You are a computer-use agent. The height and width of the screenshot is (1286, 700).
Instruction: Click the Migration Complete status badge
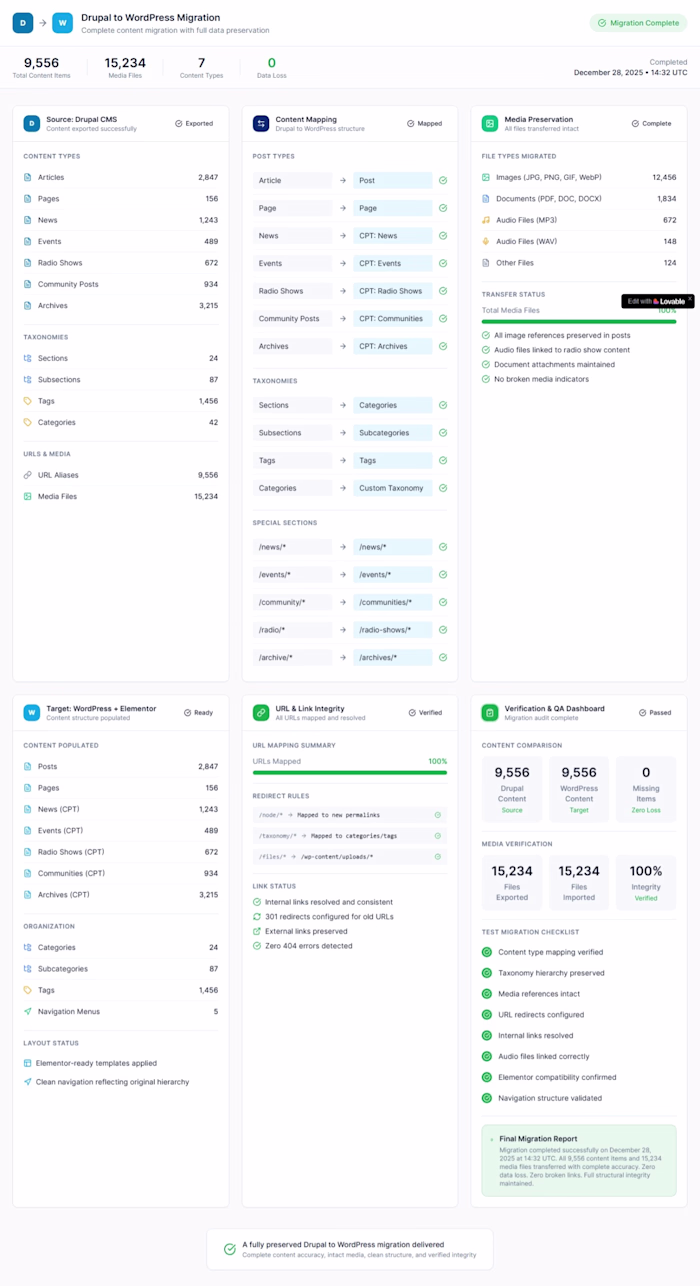point(638,23)
